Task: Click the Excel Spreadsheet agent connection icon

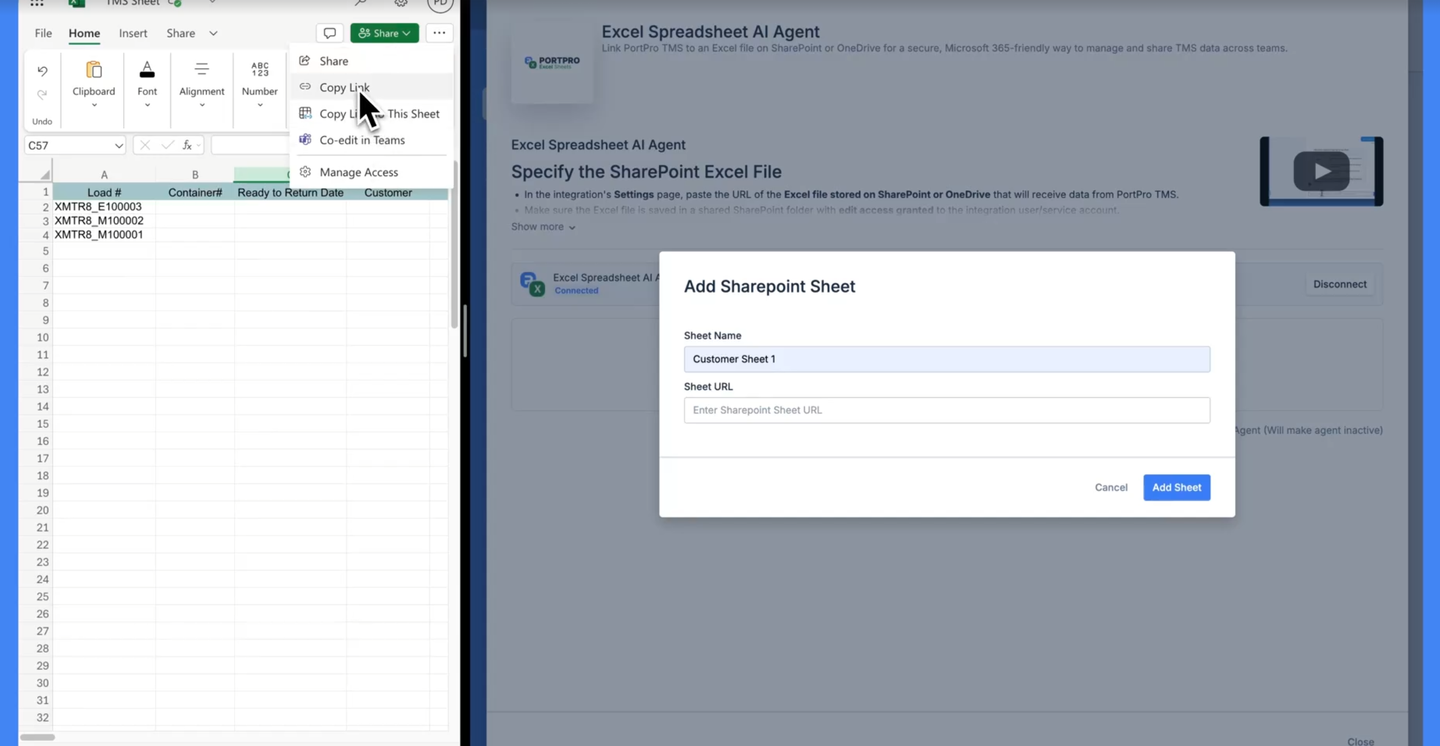Action: click(532, 284)
